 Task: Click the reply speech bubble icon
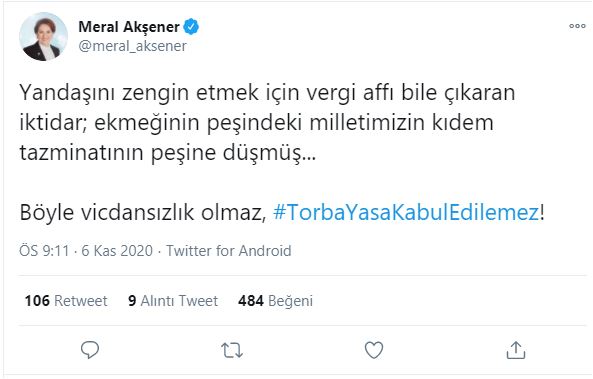90,350
